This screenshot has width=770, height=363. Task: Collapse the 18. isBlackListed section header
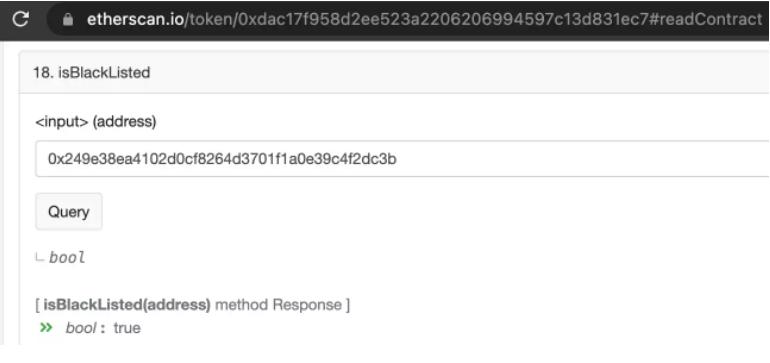[x=394, y=73]
